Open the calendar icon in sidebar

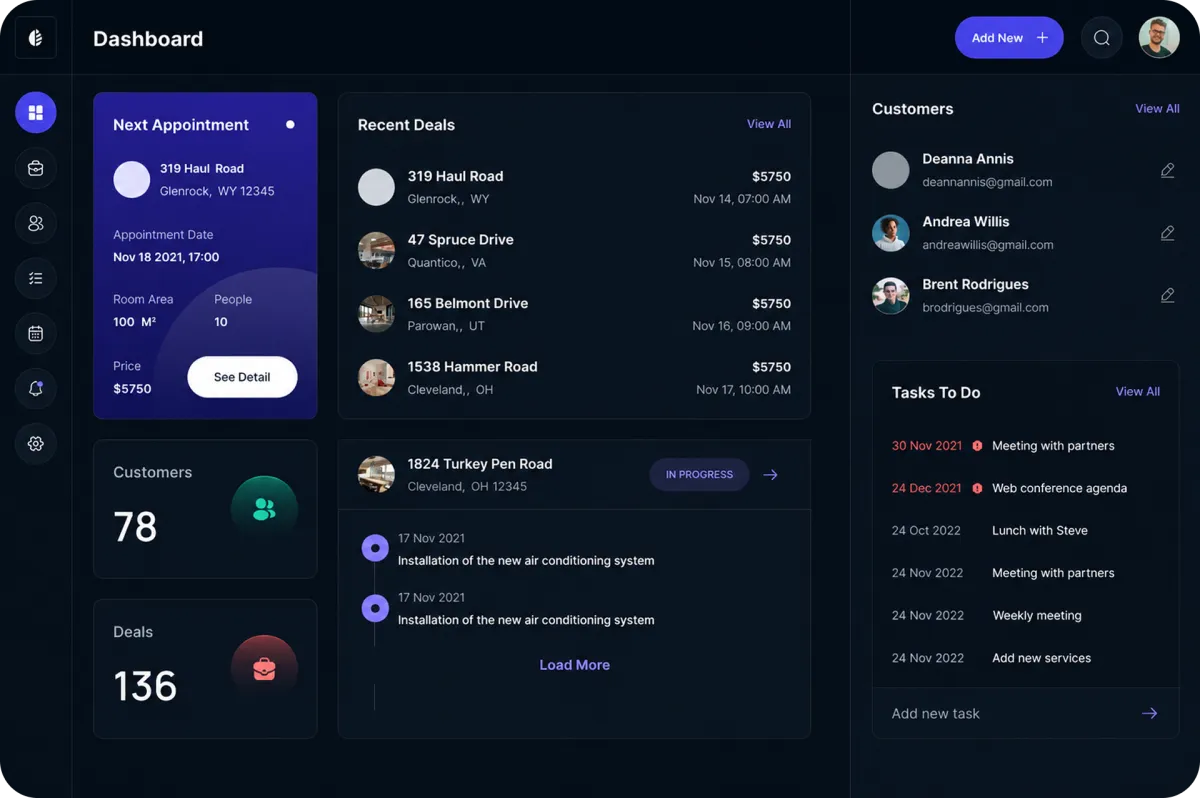[x=36, y=333]
